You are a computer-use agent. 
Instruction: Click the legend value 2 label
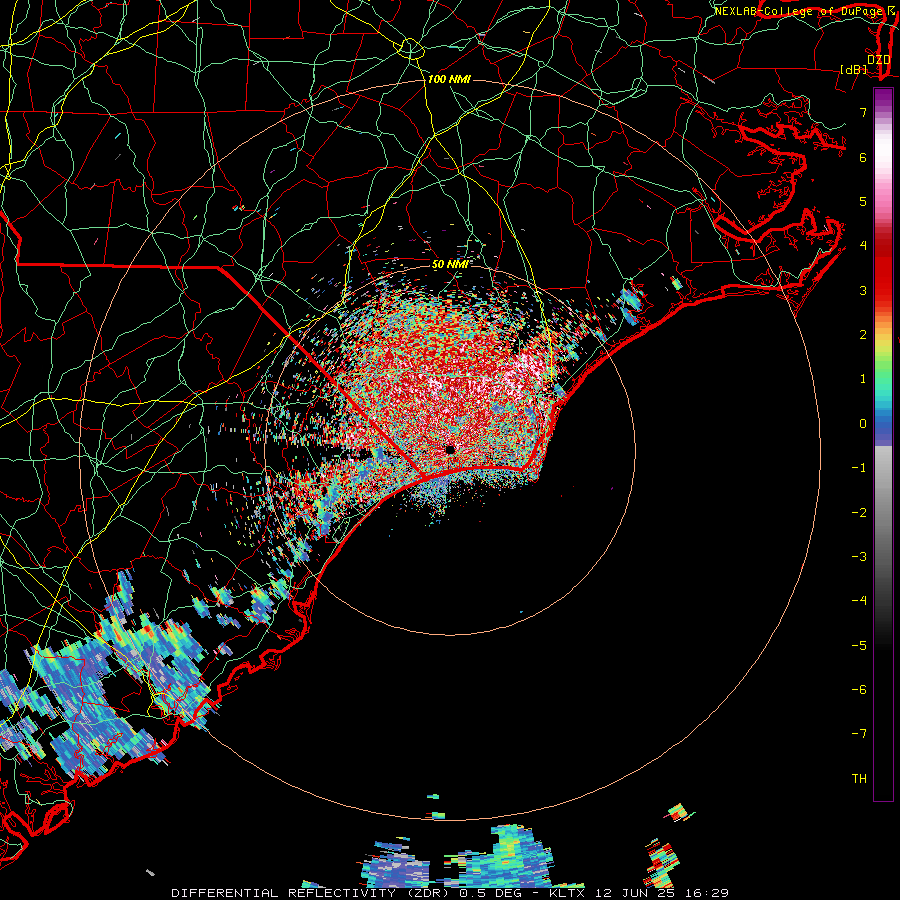tap(863, 335)
